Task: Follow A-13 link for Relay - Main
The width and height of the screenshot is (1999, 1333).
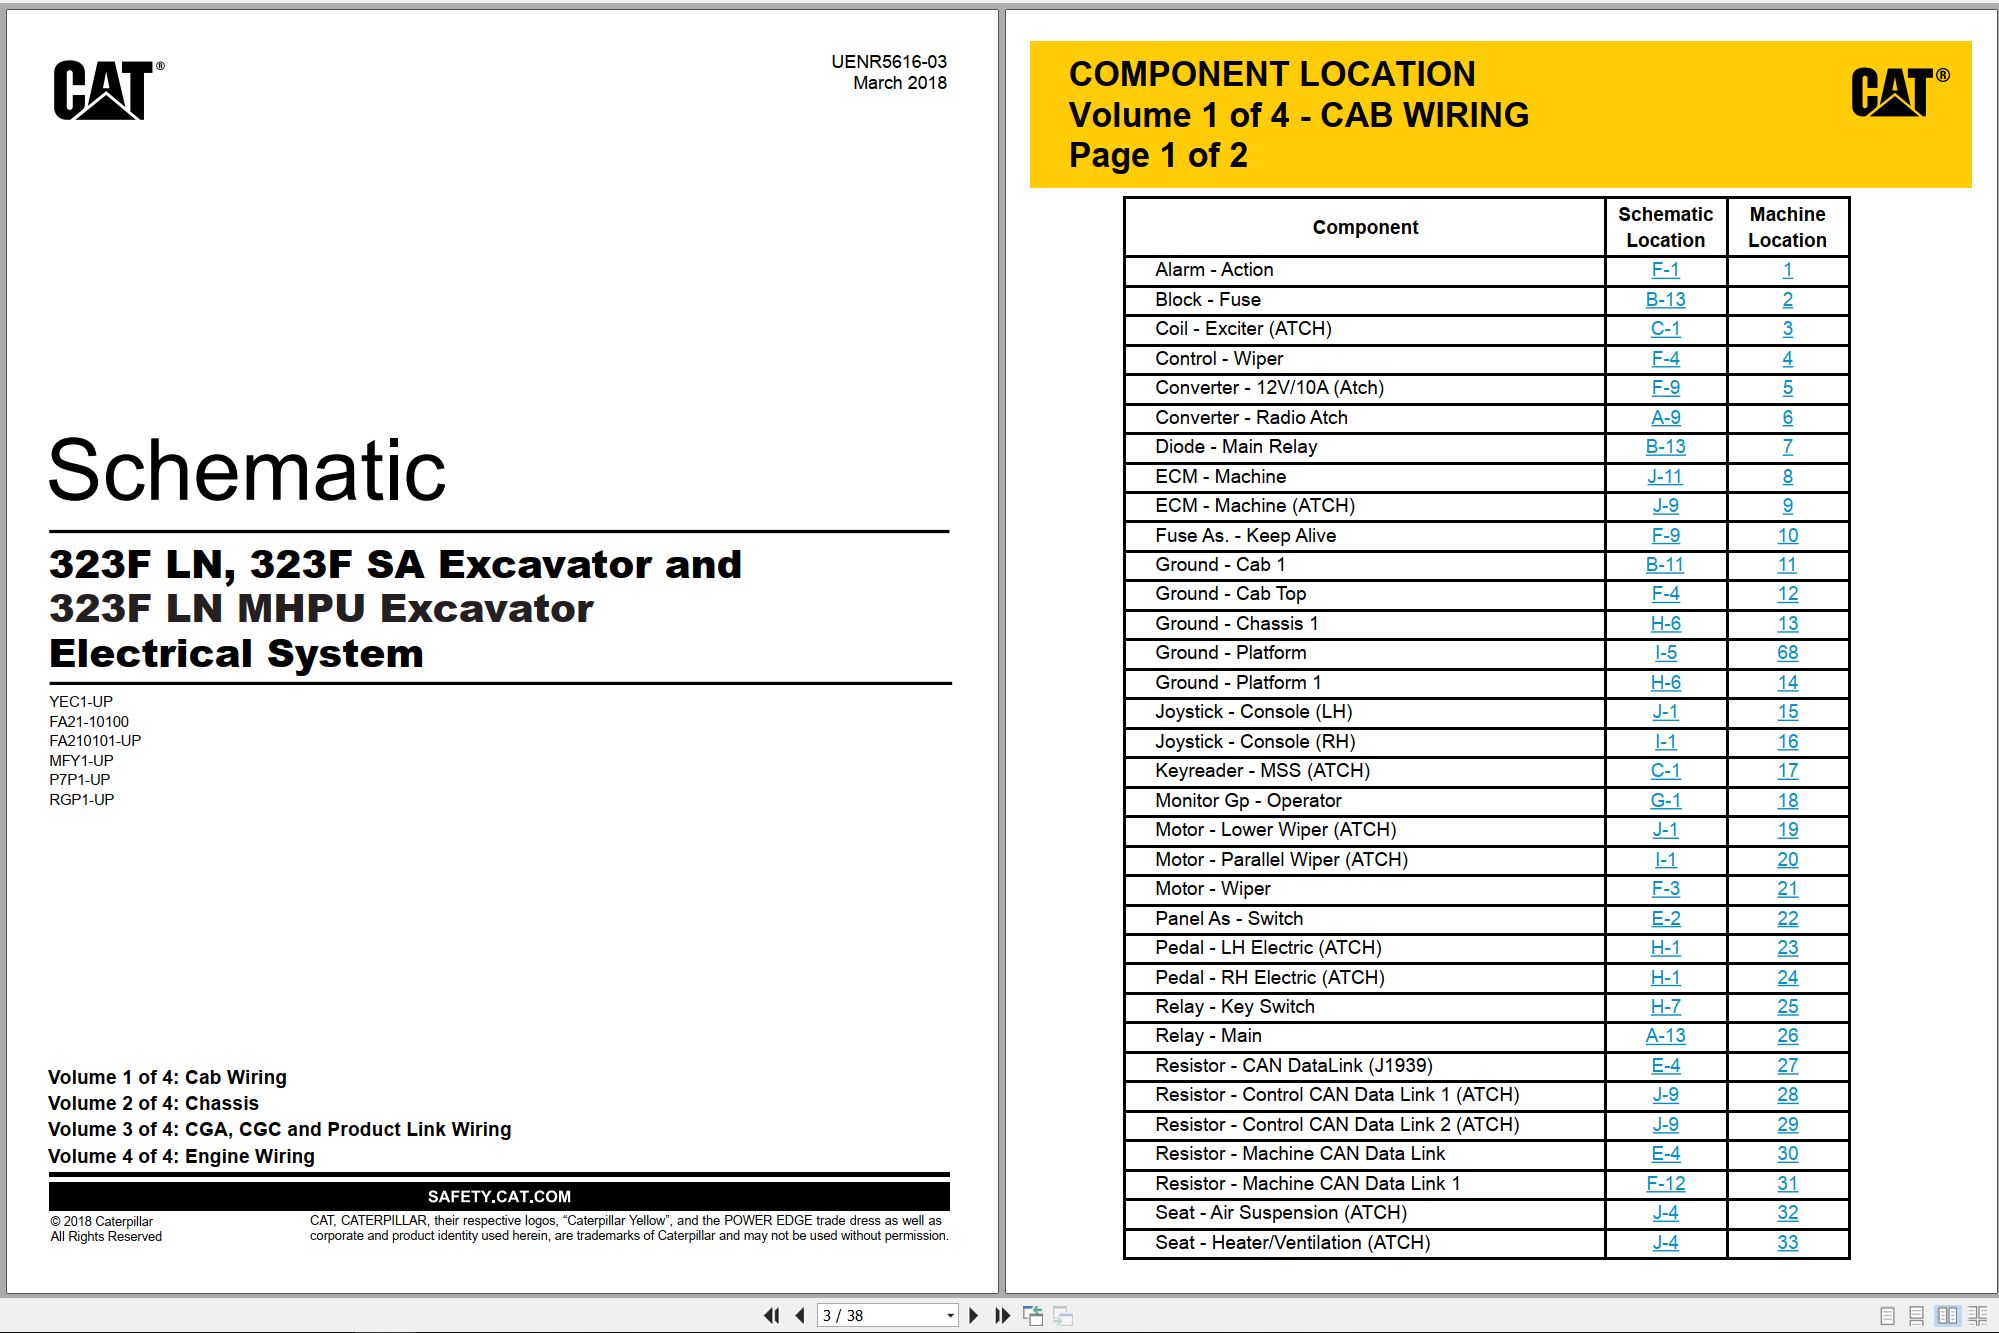Action: 1665,1036
